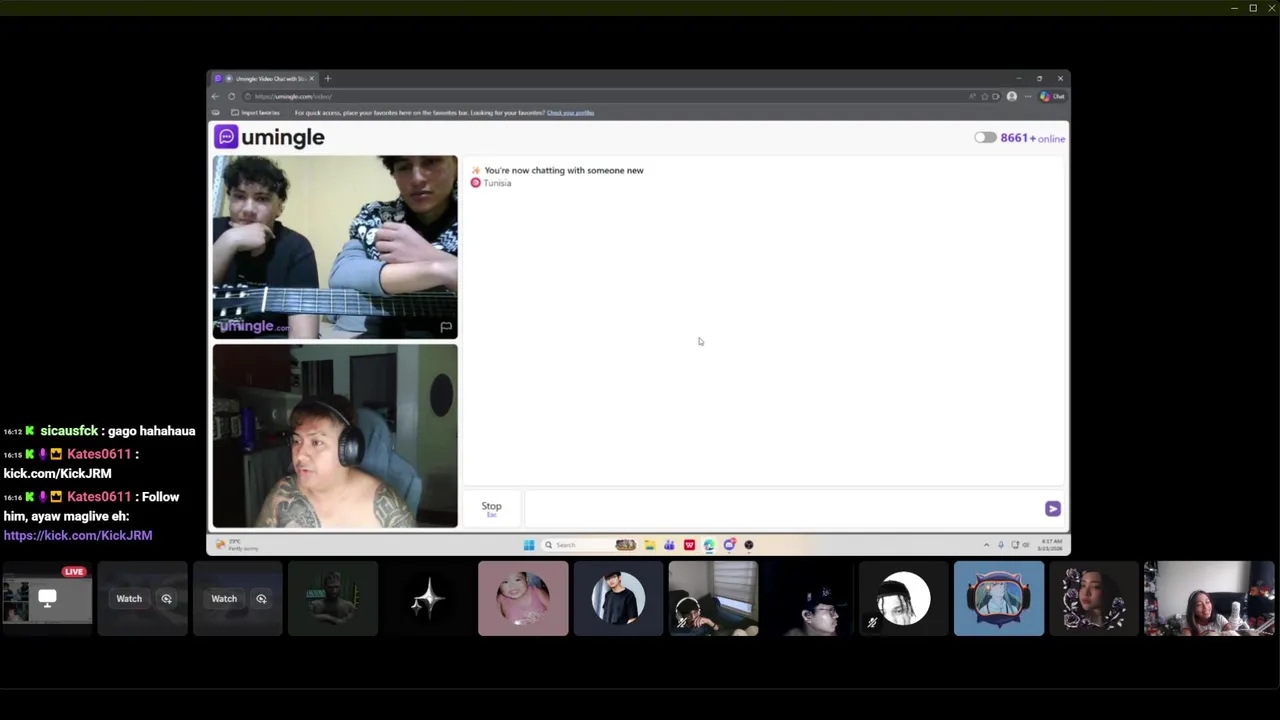
Task: Open the Teams taskbar icon
Action: click(x=669, y=545)
